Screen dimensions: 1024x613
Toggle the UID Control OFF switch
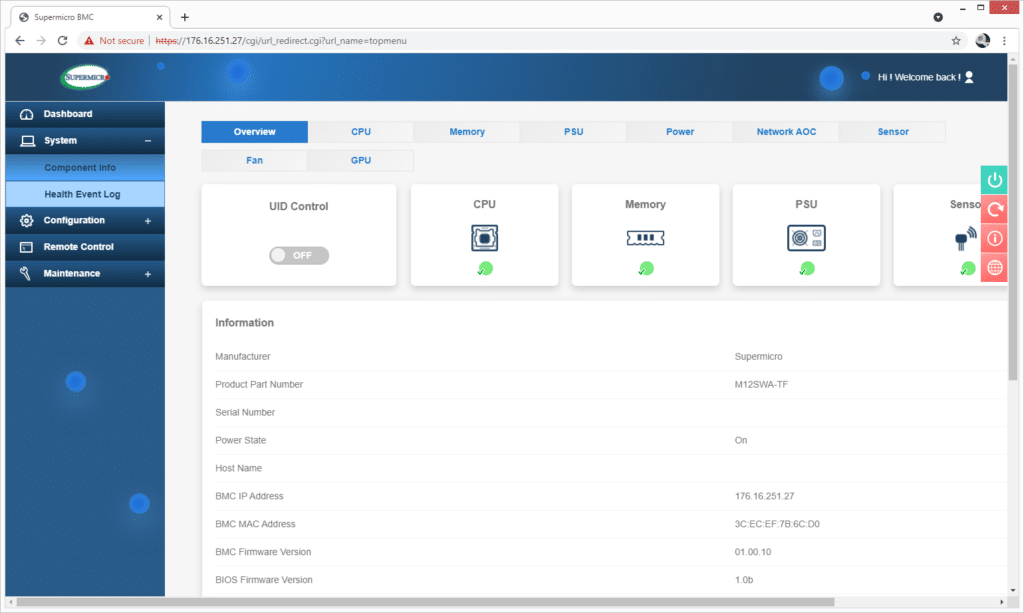point(299,255)
